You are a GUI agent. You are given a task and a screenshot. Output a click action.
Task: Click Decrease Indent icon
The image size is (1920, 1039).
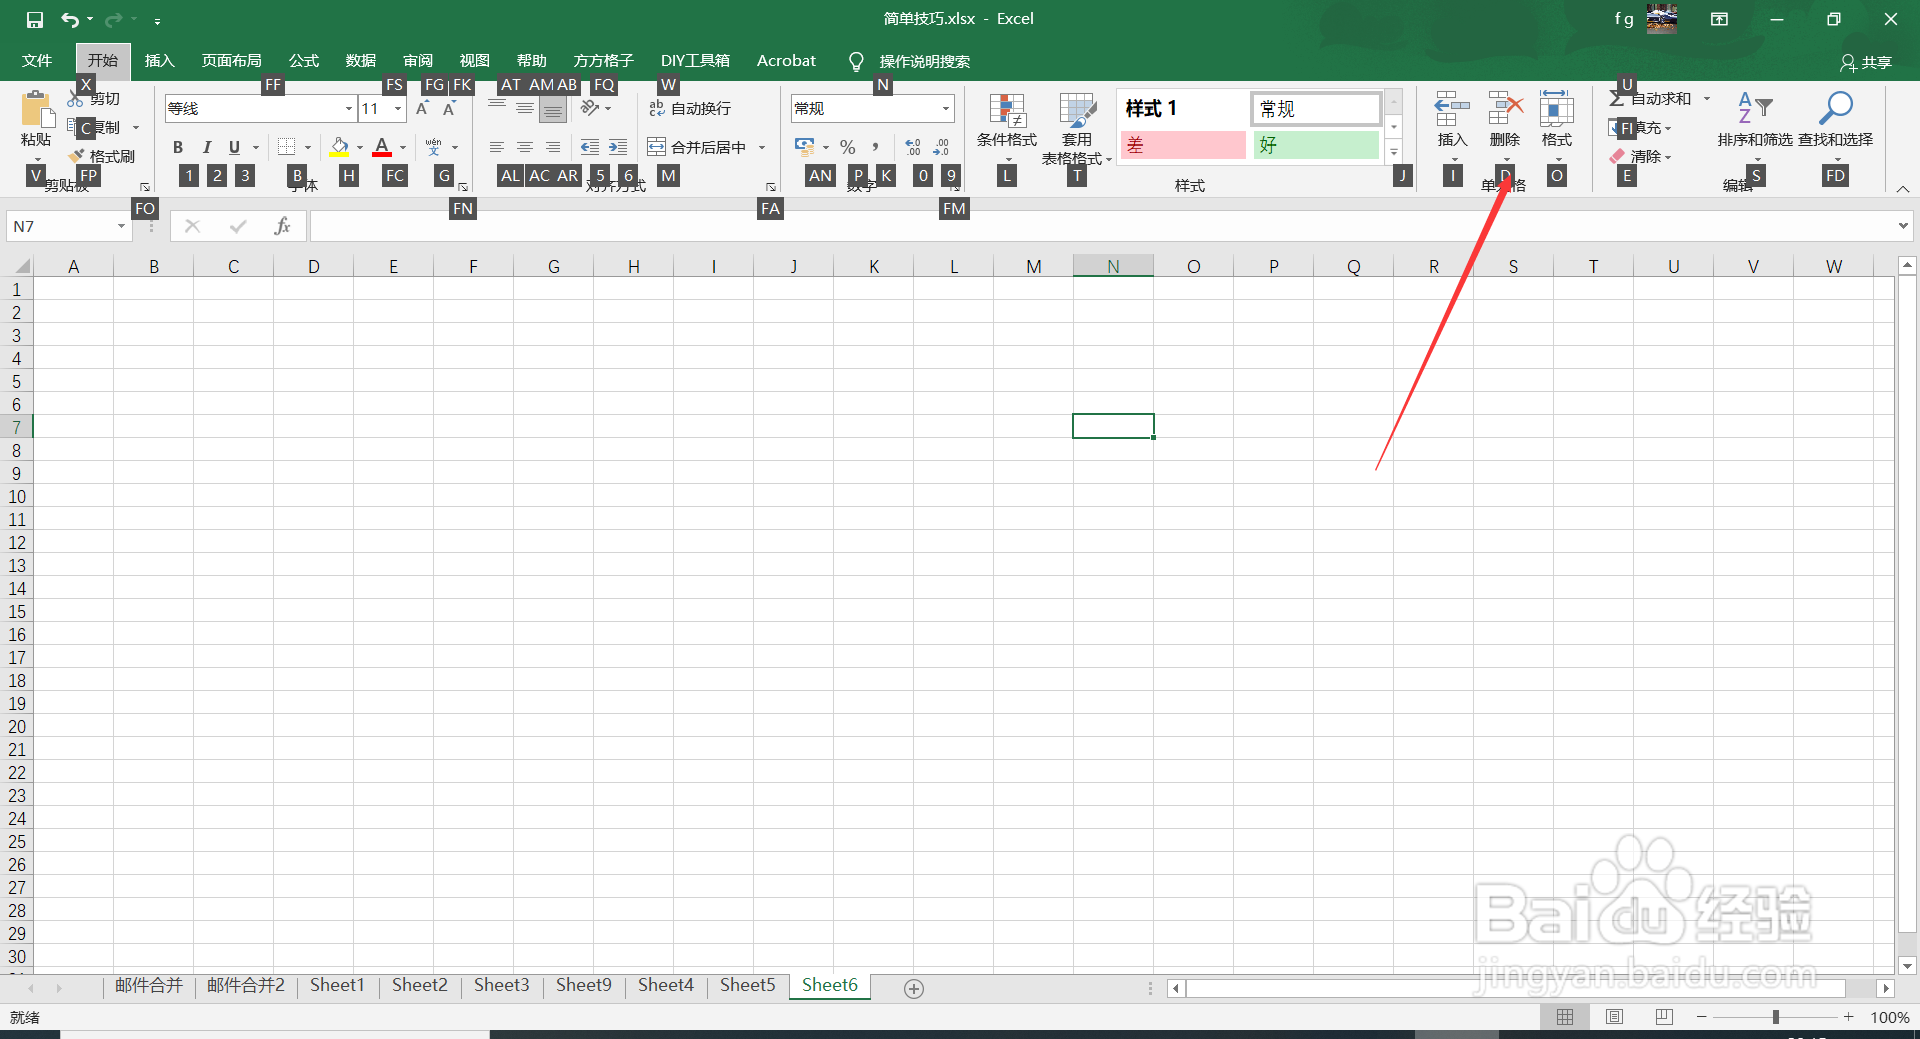(590, 147)
